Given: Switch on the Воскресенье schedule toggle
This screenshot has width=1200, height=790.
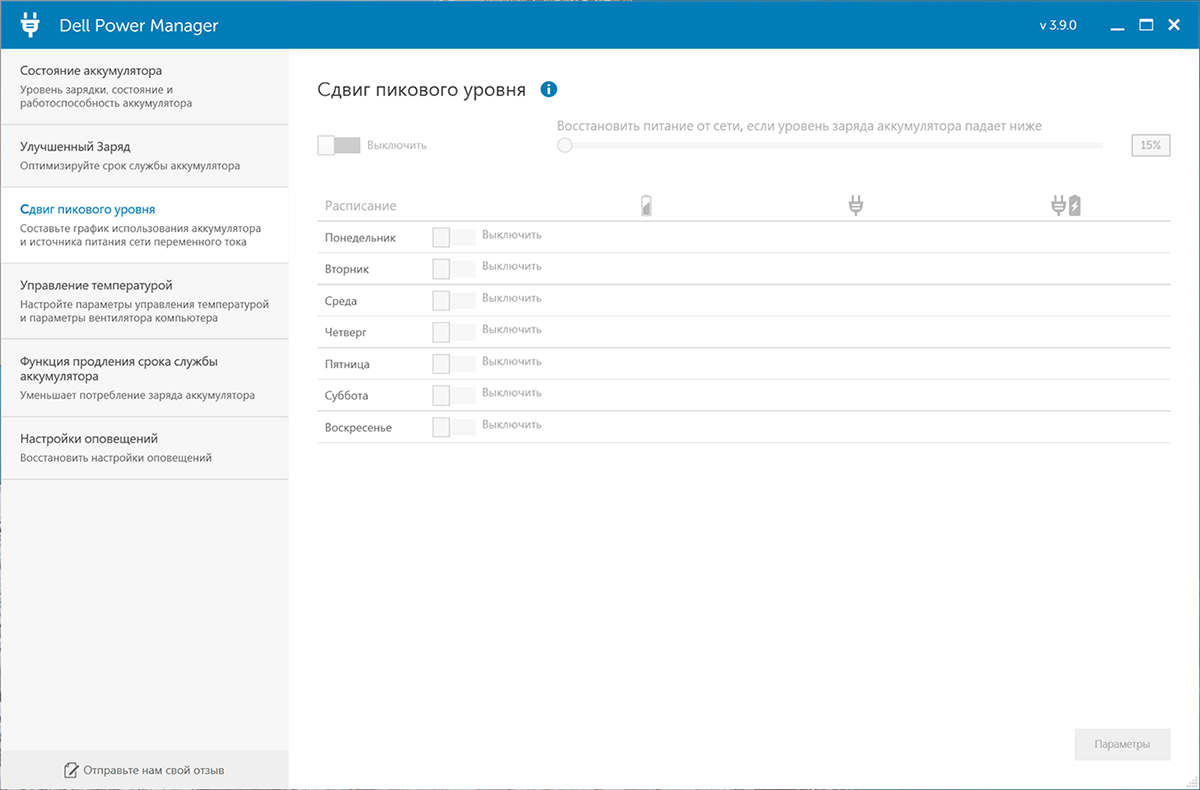Looking at the screenshot, I should (x=453, y=427).
